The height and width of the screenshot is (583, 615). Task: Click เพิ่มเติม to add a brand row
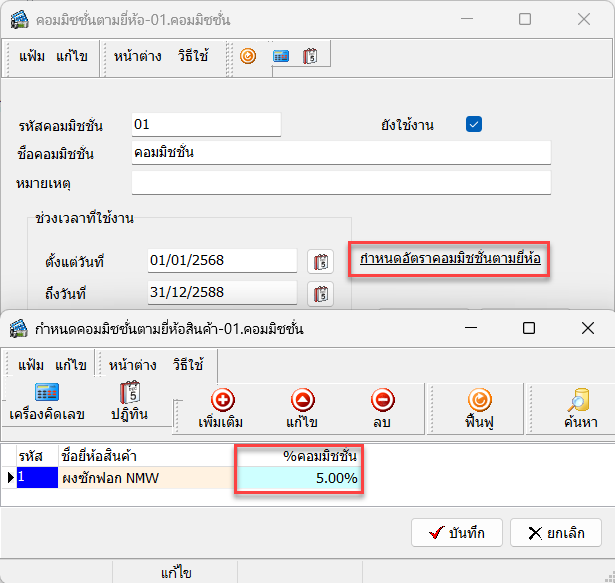[221, 409]
